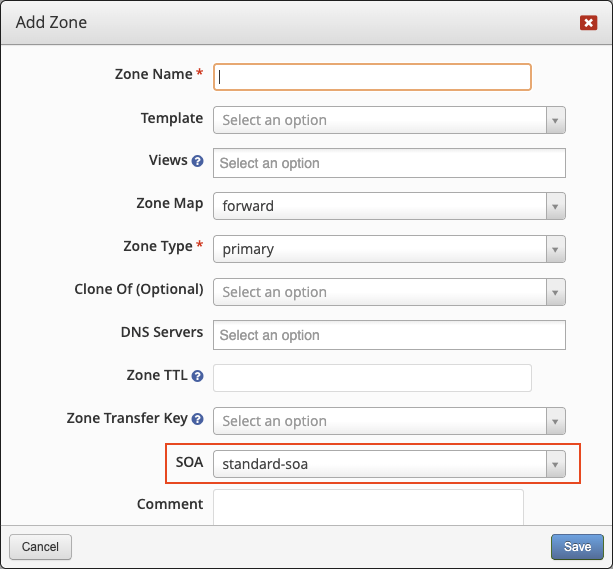Screen dimensions: 613x569
Task: Click the SOA dropdown arrow button
Action: pos(555,464)
